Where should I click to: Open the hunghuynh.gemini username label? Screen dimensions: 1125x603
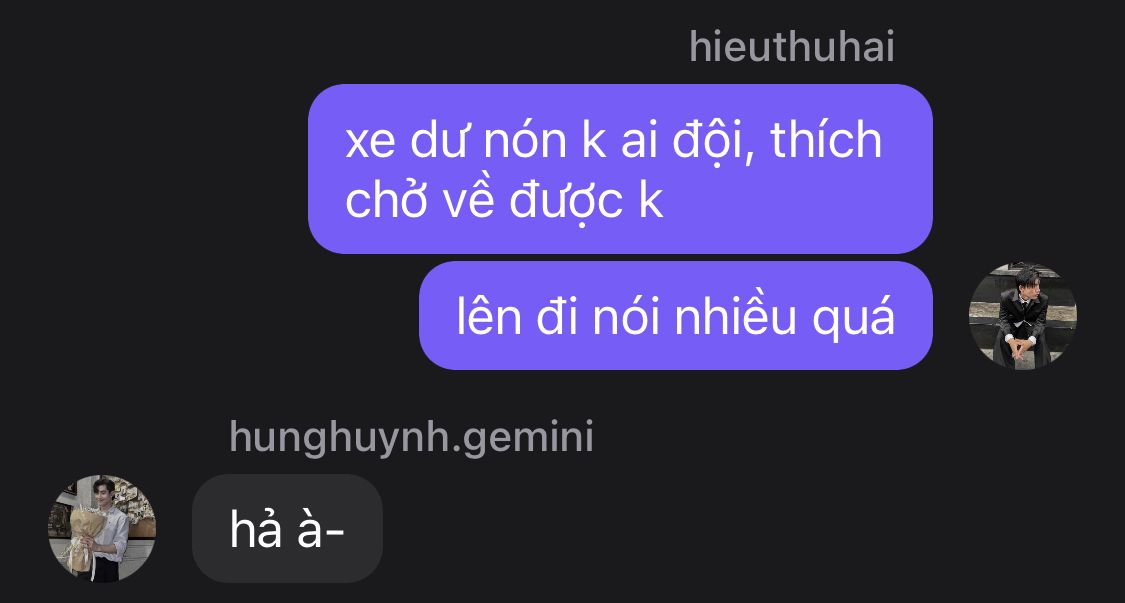click(x=411, y=437)
